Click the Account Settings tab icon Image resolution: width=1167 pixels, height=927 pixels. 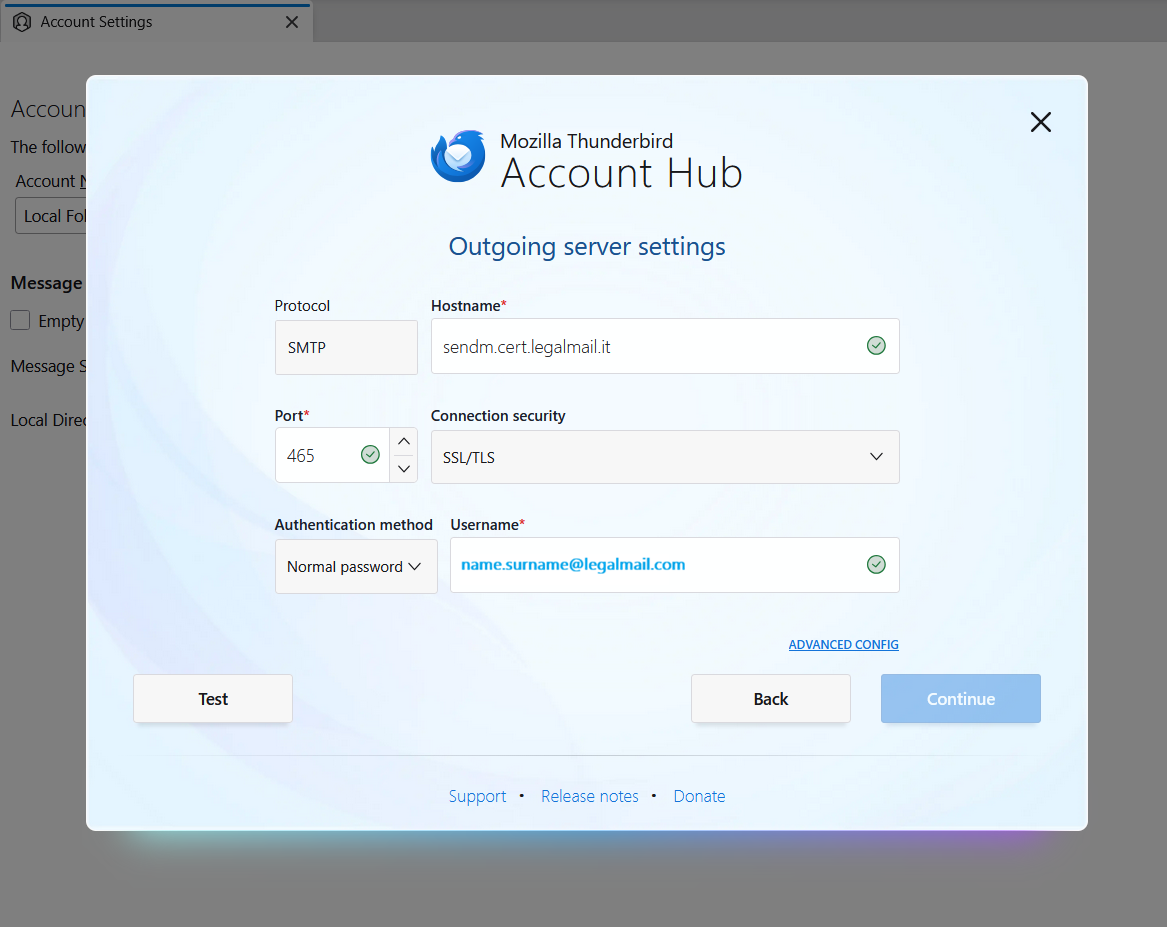coord(22,22)
